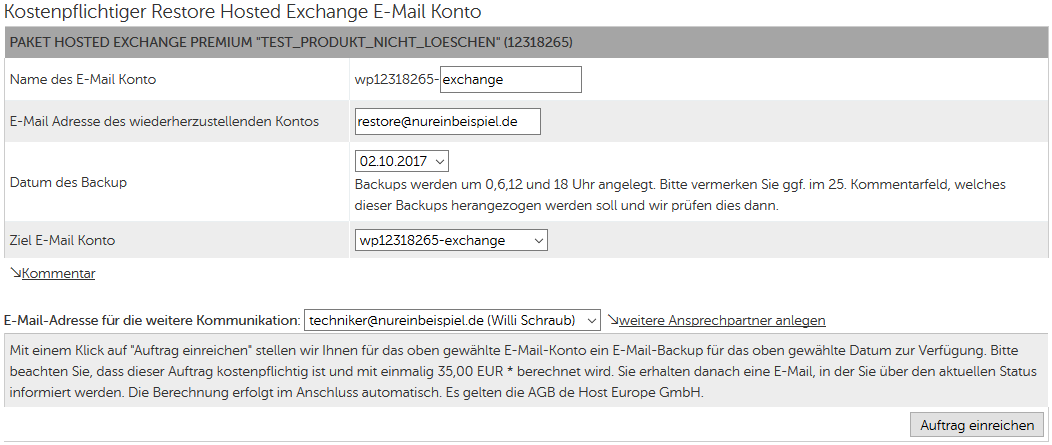Click the Paket Hosted Exchange Premium header bar
Viewport: 1052px width, 445px height.
point(526,42)
